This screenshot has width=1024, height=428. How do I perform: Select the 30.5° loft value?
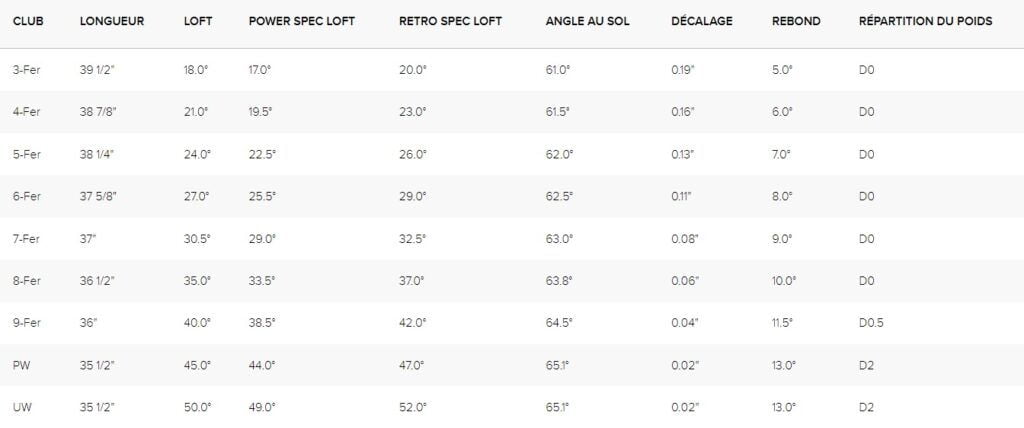(197, 239)
